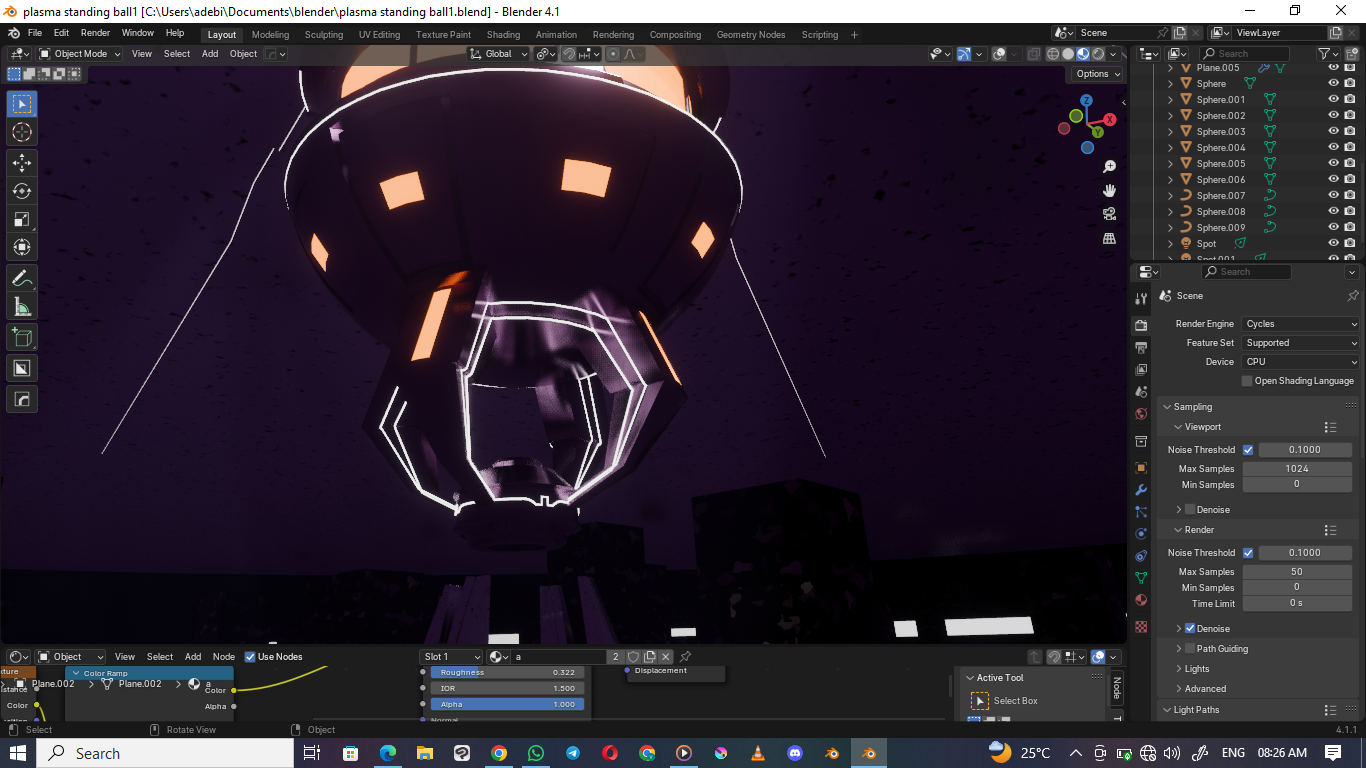The width and height of the screenshot is (1366, 768).
Task: Select the Move tool
Action: click(x=22, y=162)
